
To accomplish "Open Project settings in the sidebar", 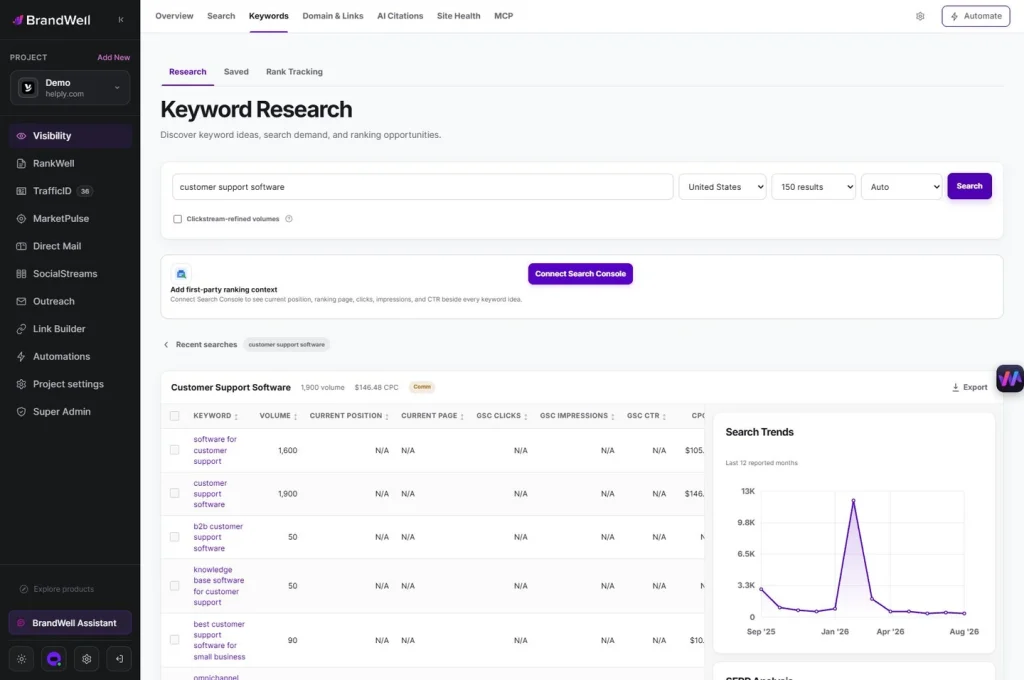I will pos(70,384).
